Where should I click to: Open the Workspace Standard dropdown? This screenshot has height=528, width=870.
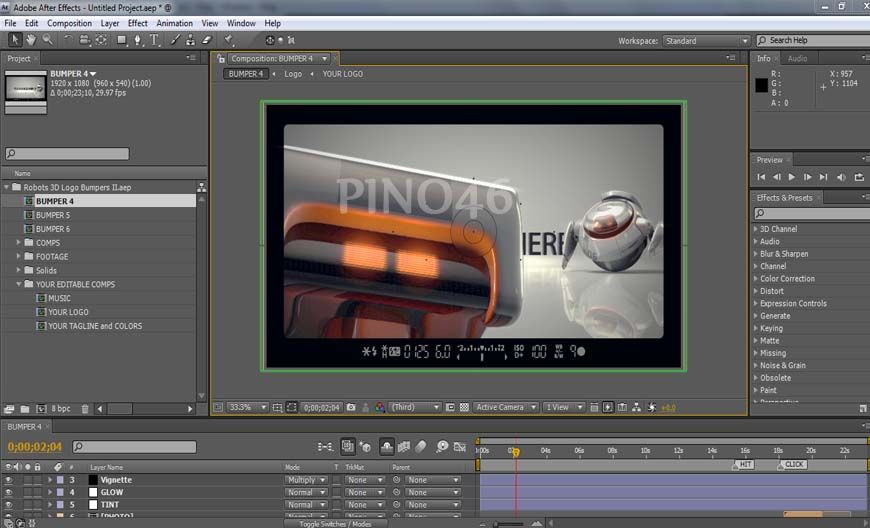click(x=706, y=40)
